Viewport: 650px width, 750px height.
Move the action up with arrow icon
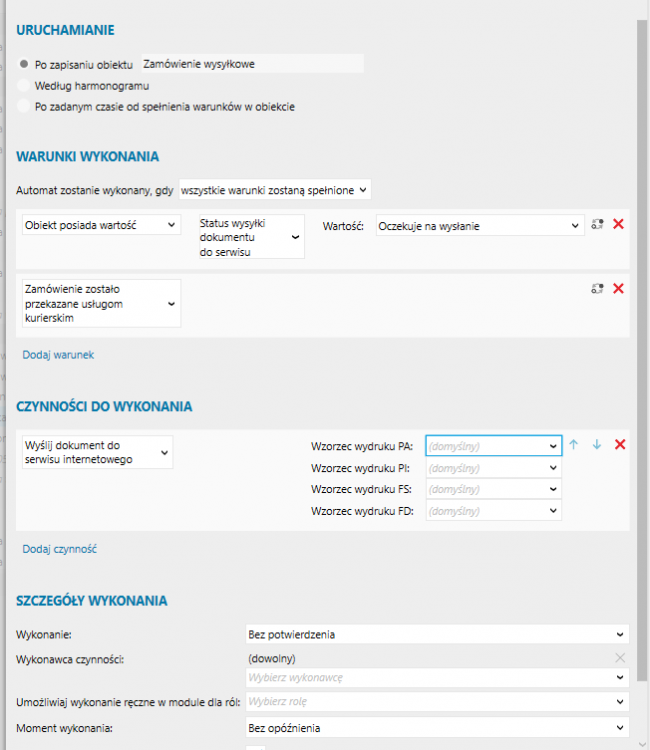573,444
